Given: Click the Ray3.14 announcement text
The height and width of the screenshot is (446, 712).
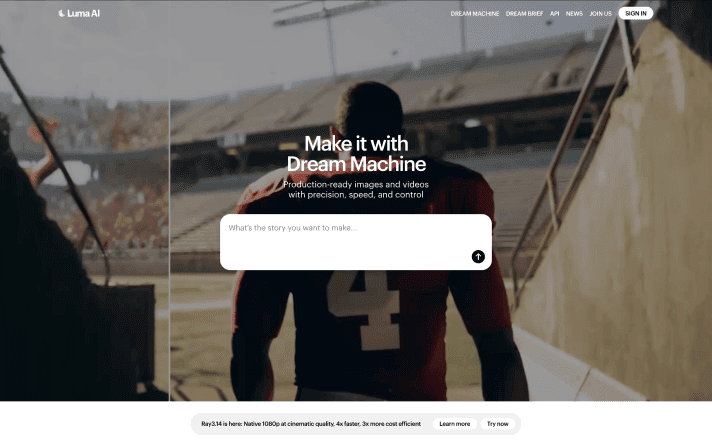Looking at the screenshot, I should coord(311,424).
